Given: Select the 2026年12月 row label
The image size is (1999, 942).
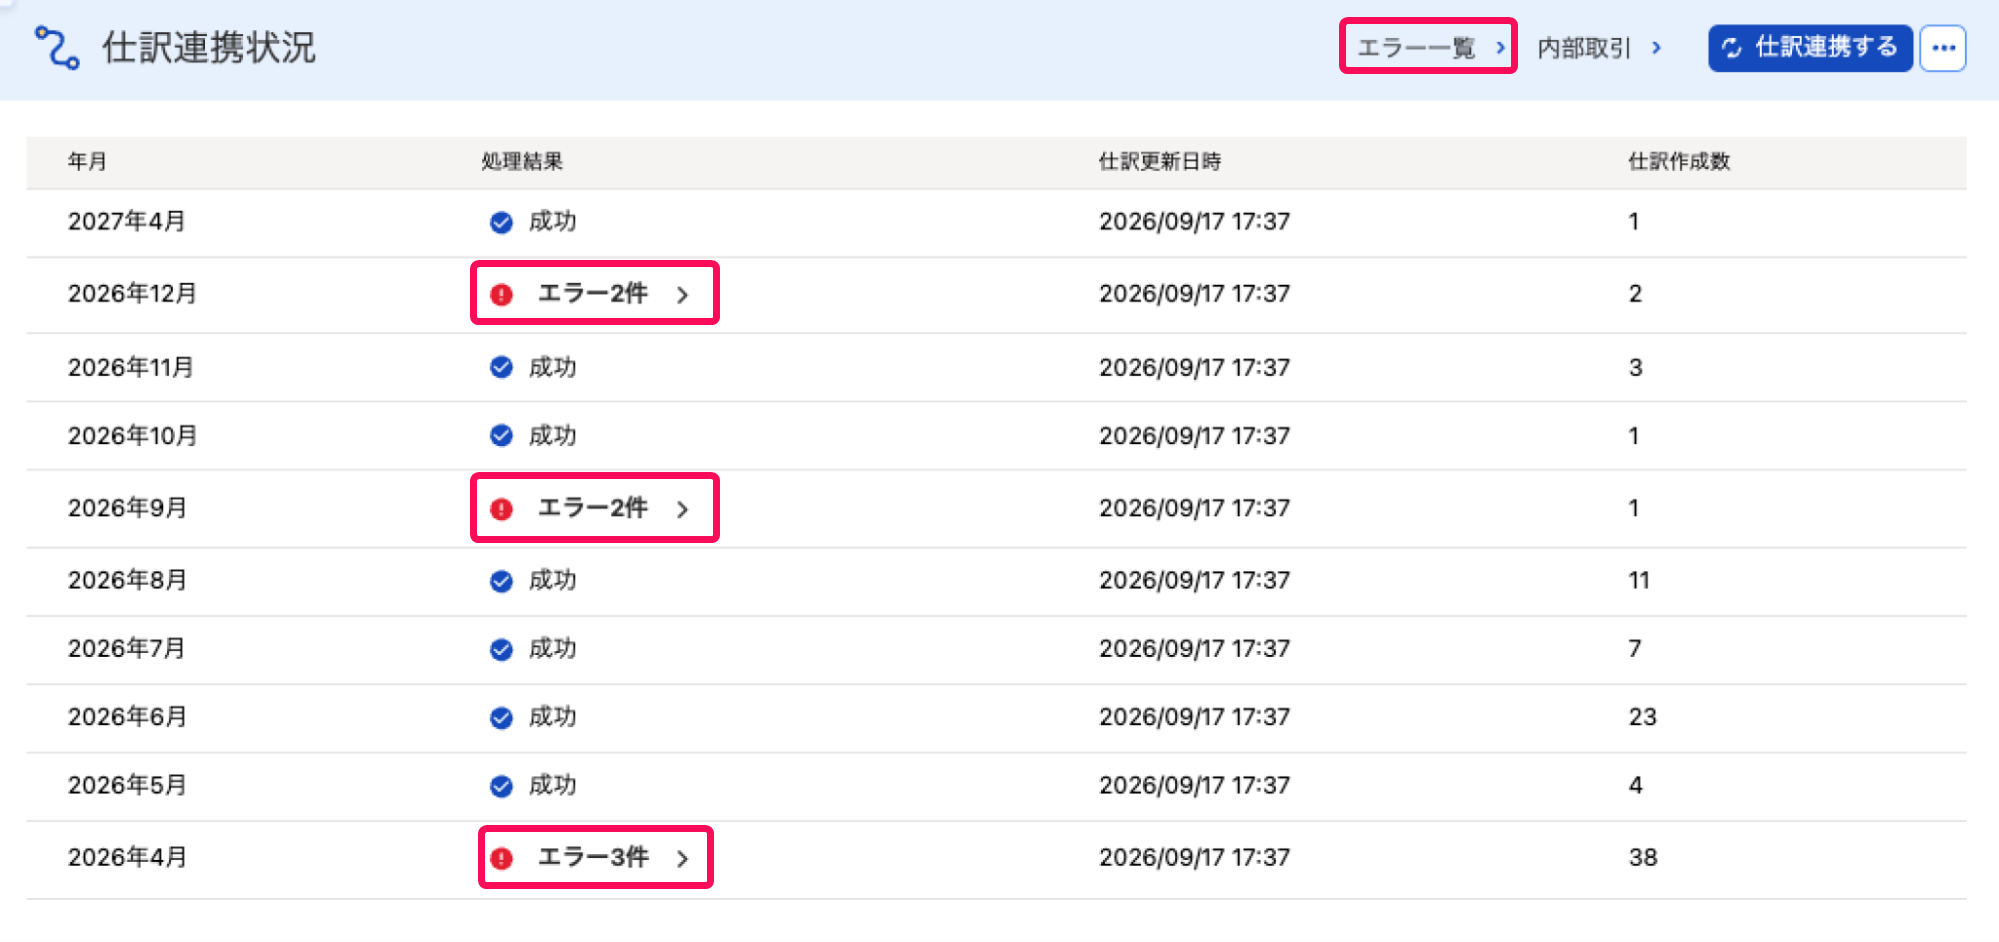Looking at the screenshot, I should (x=132, y=293).
